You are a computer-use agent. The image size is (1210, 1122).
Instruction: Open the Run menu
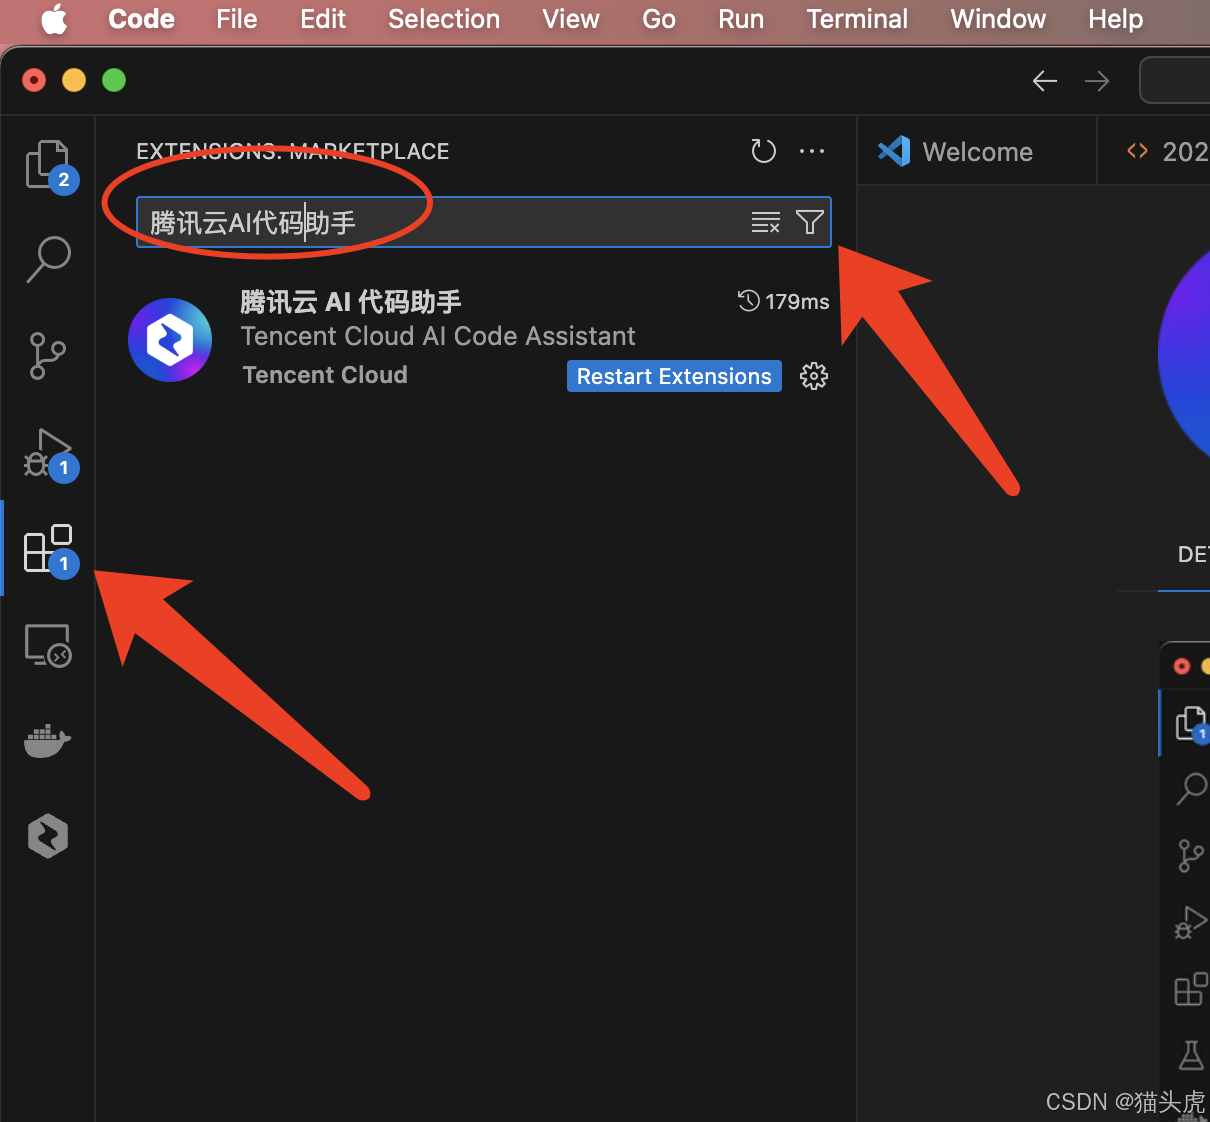tap(741, 19)
